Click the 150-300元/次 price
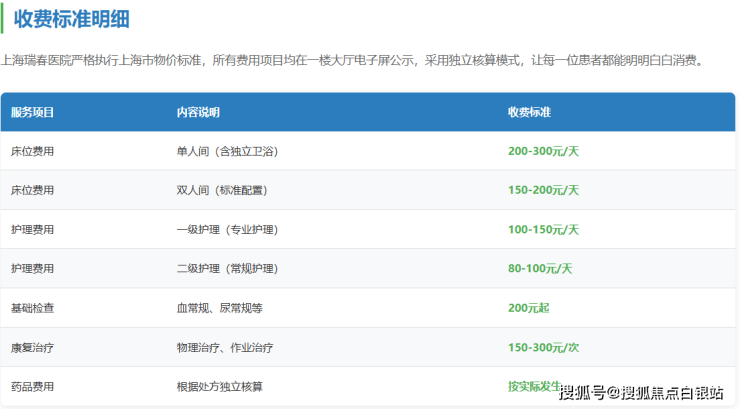 pos(543,347)
